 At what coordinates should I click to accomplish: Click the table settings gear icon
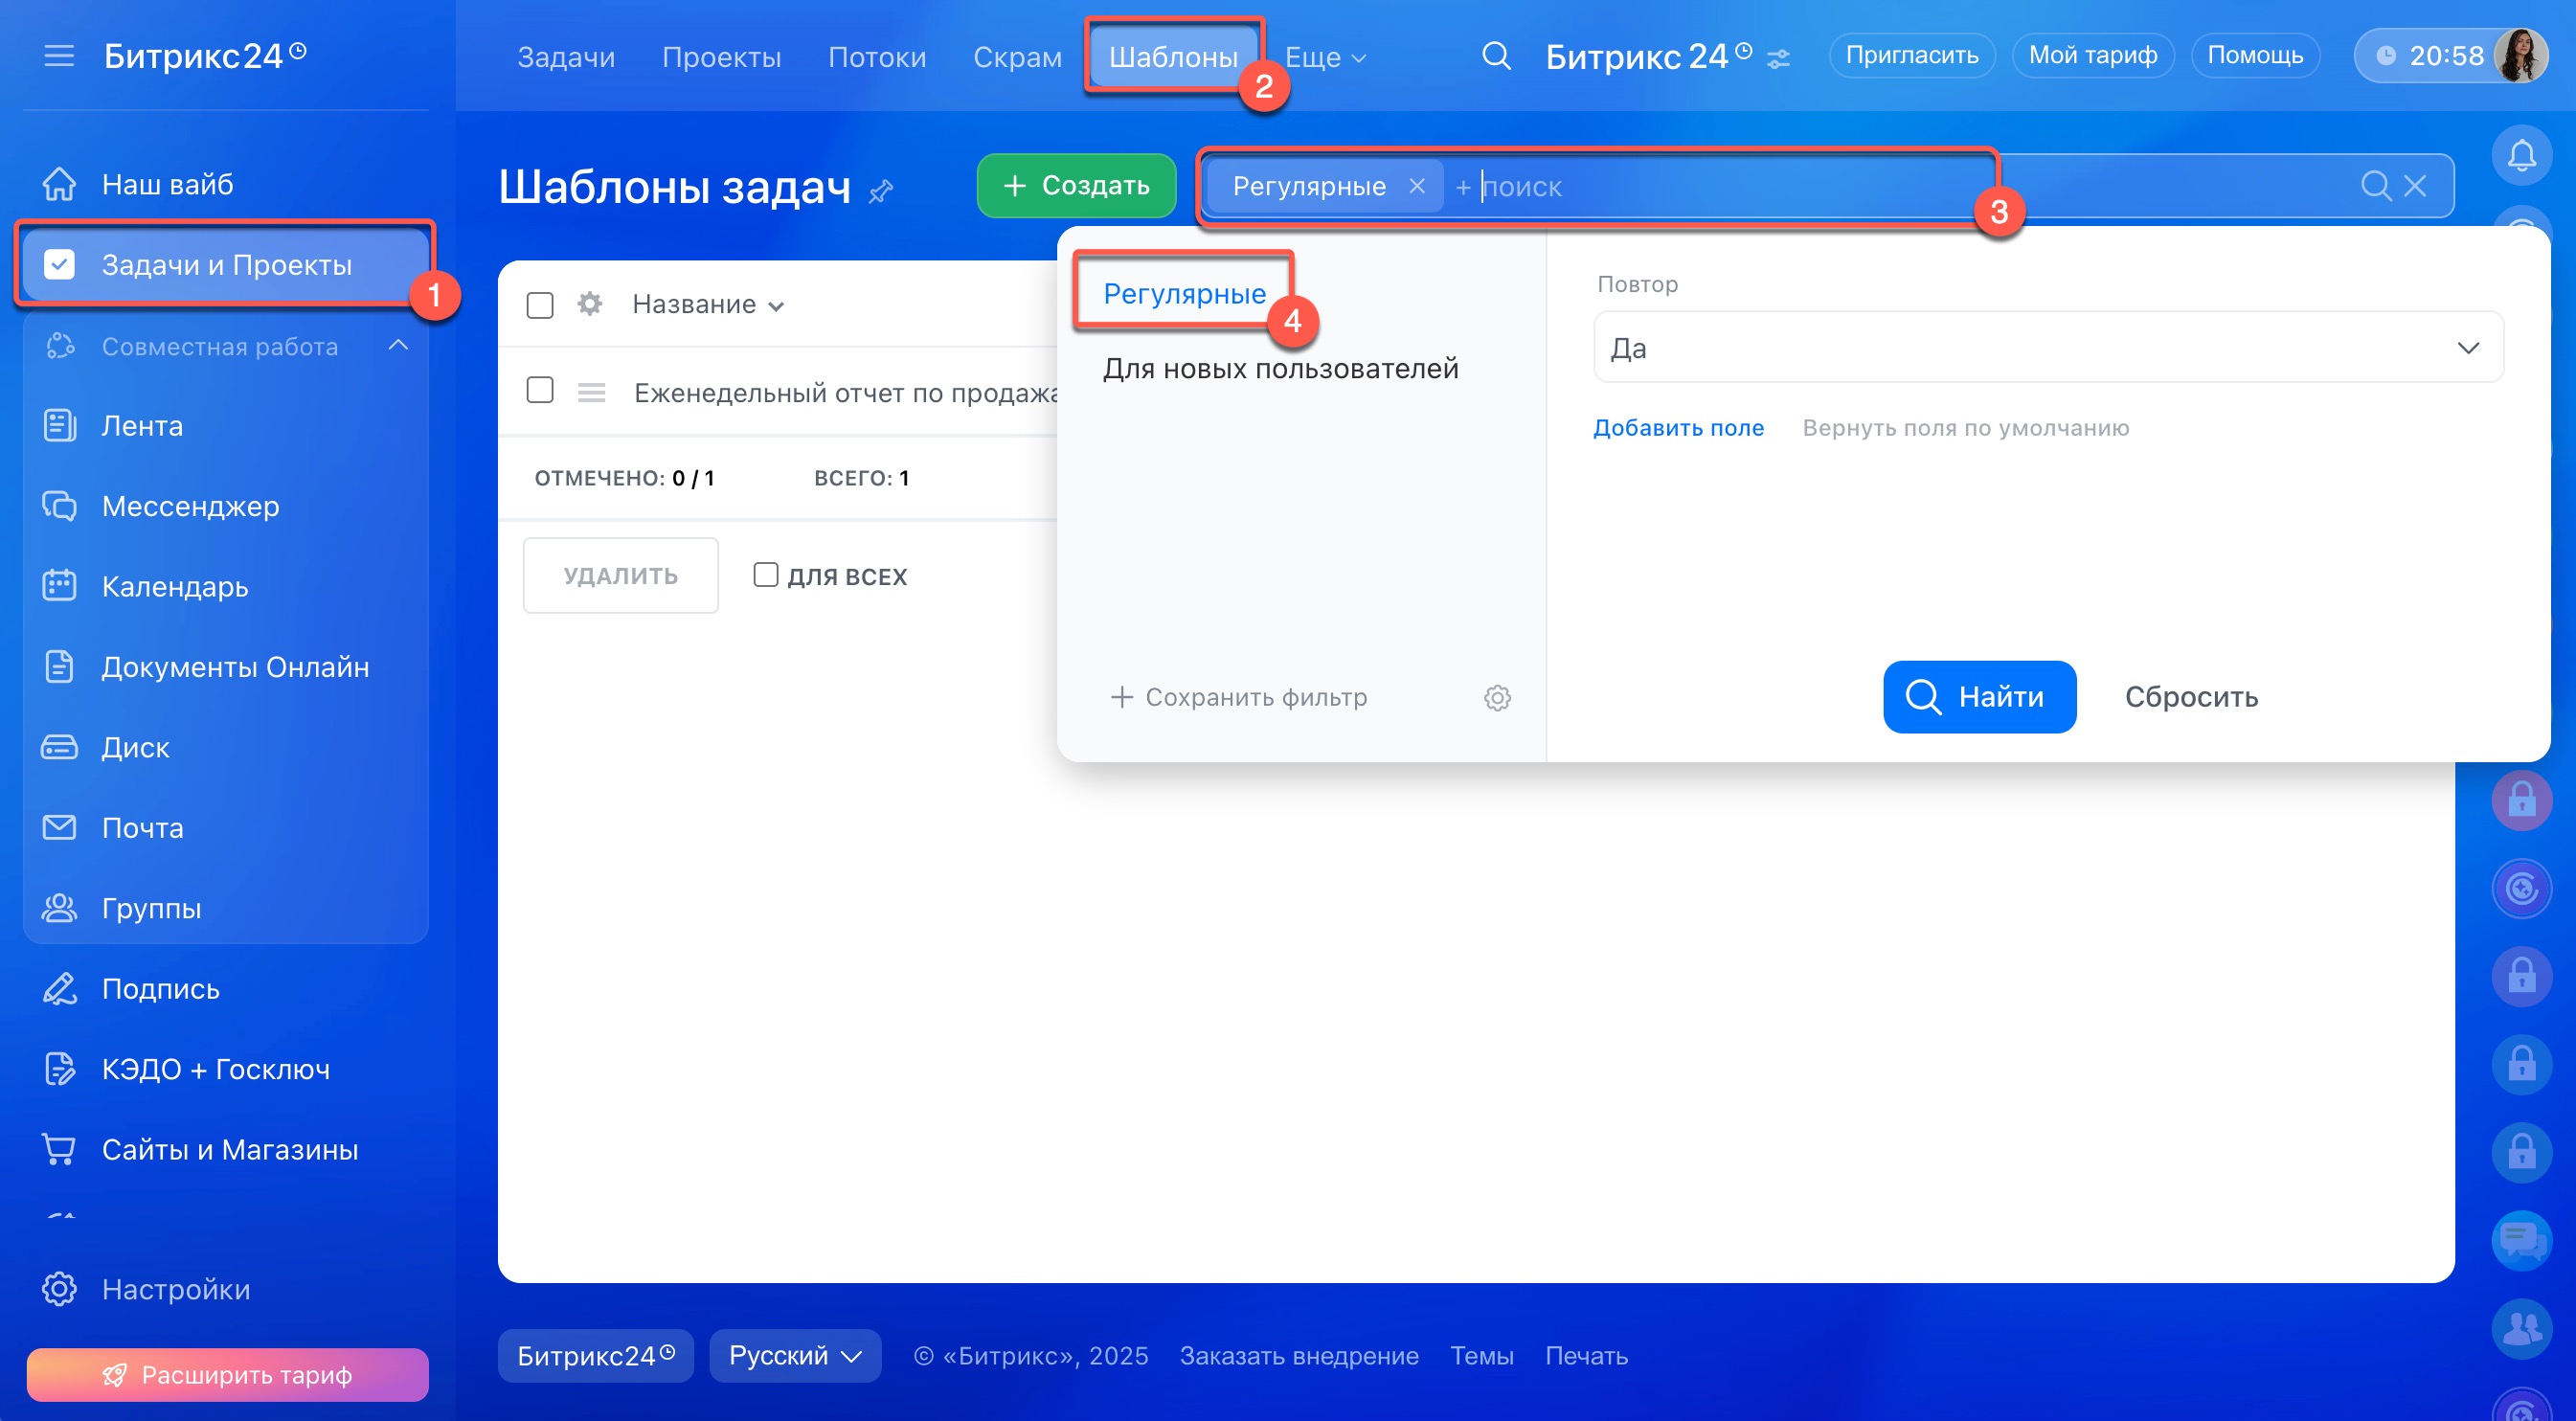coord(590,304)
